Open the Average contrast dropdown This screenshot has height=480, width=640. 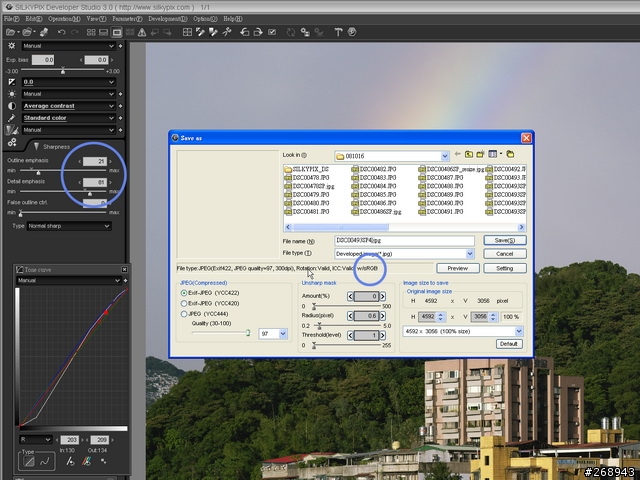69,106
